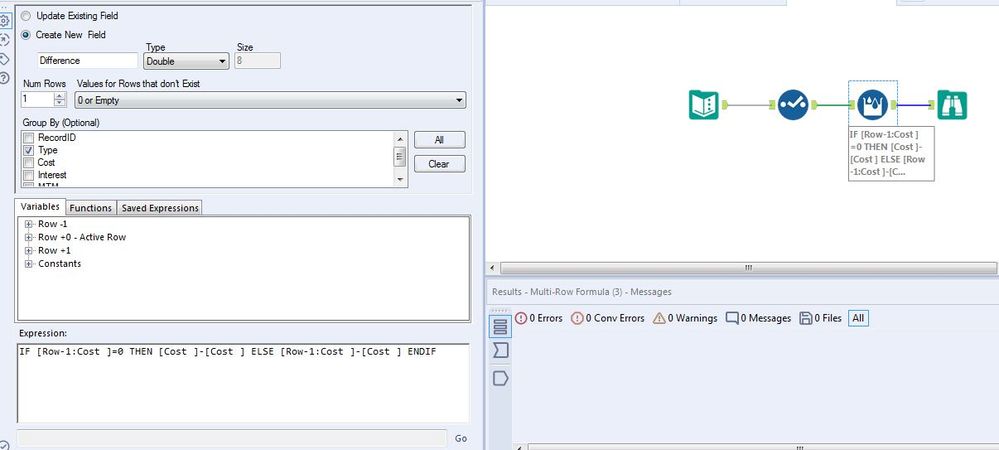The width and height of the screenshot is (999, 450).
Task: Filter results by 0 Warnings
Action: tap(685, 318)
